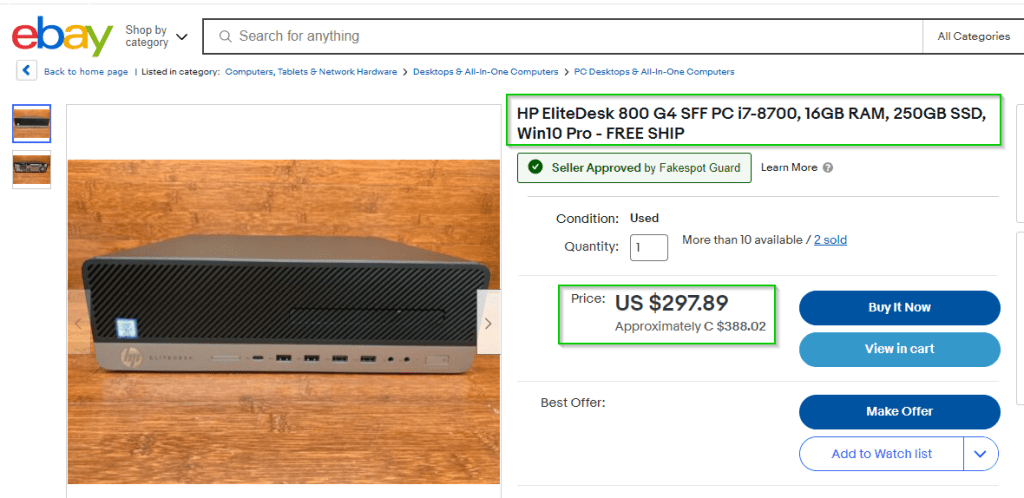
Task: Select the second product thumbnail
Action: 32,169
